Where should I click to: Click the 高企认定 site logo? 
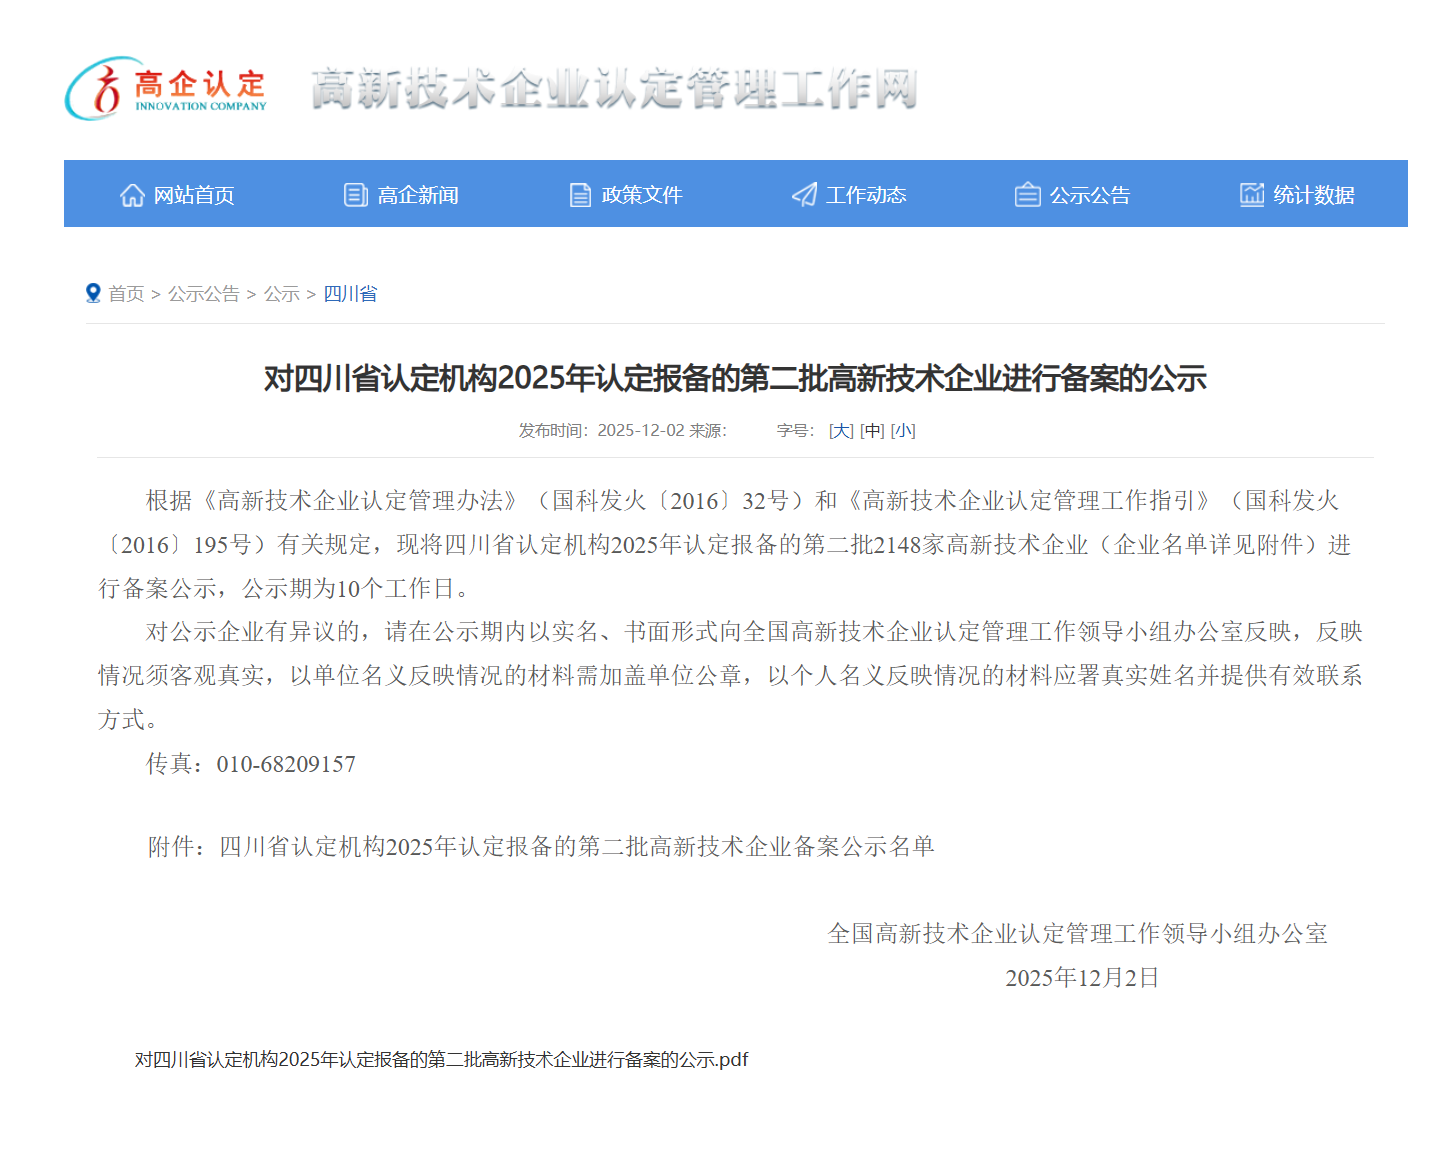tap(166, 89)
